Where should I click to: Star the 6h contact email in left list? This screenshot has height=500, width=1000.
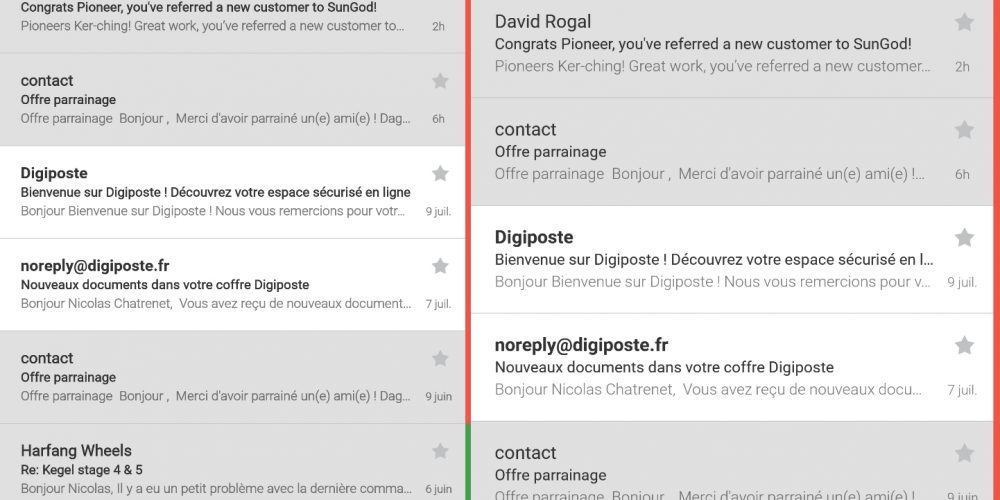(x=439, y=81)
